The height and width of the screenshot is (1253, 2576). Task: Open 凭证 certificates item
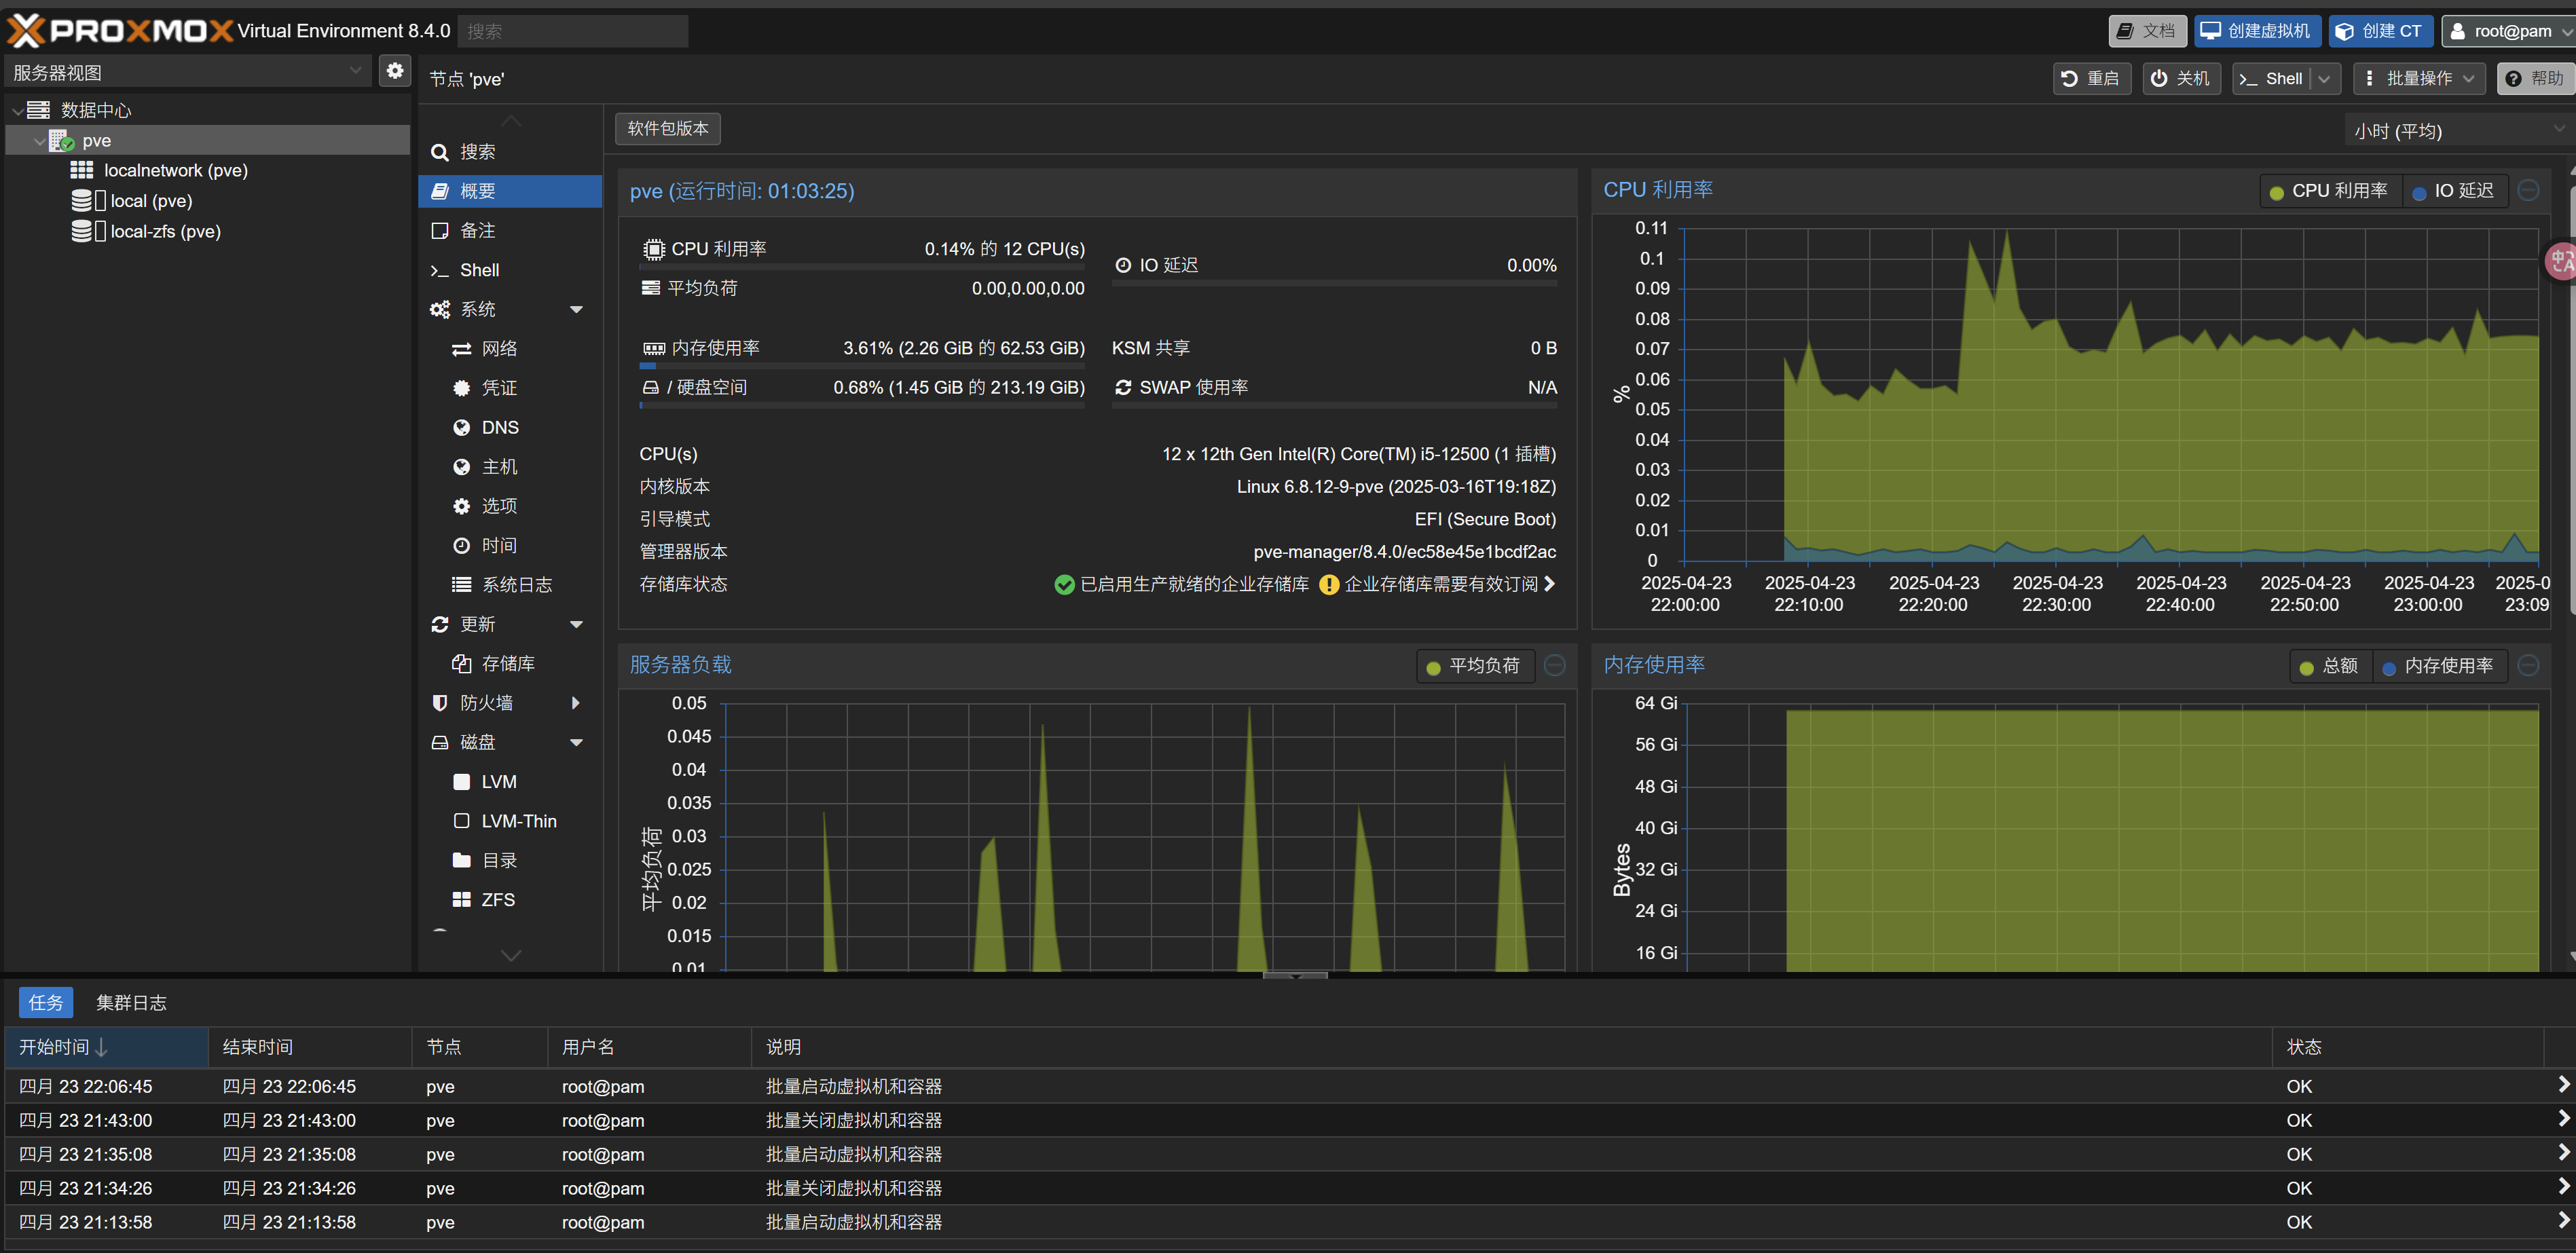(510, 388)
